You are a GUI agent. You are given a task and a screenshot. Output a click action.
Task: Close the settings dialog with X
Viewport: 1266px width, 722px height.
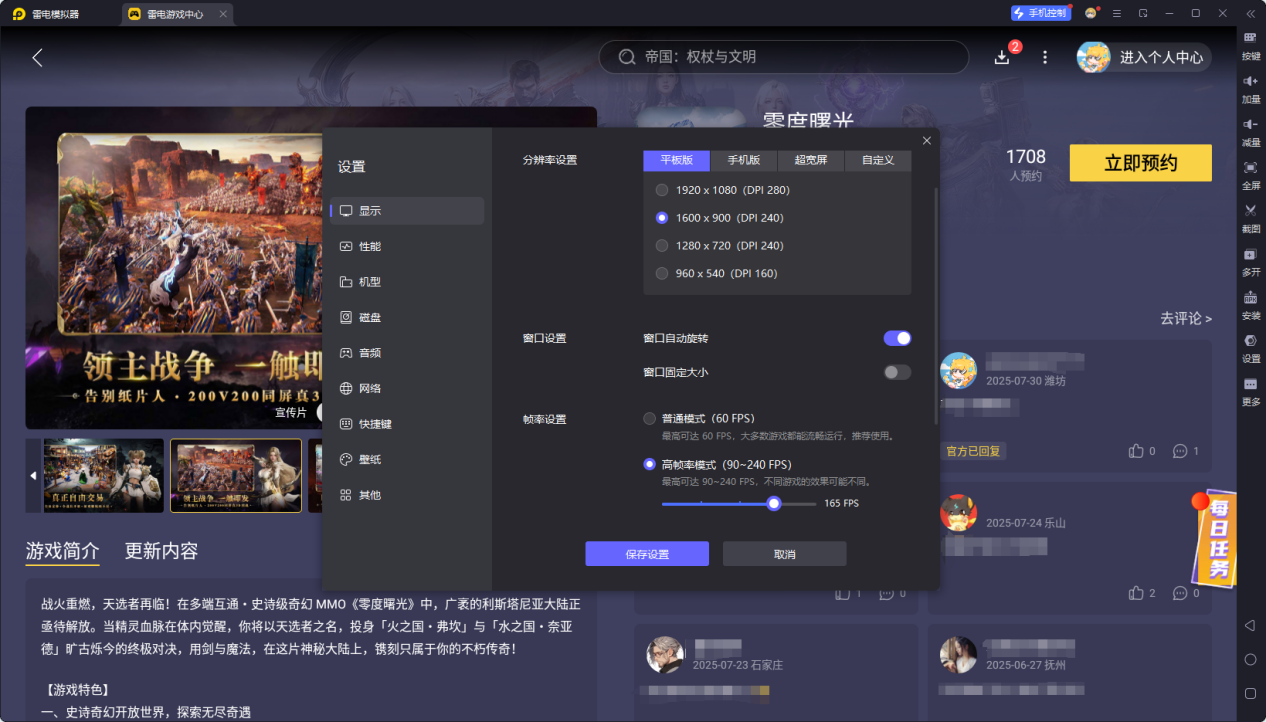click(926, 141)
